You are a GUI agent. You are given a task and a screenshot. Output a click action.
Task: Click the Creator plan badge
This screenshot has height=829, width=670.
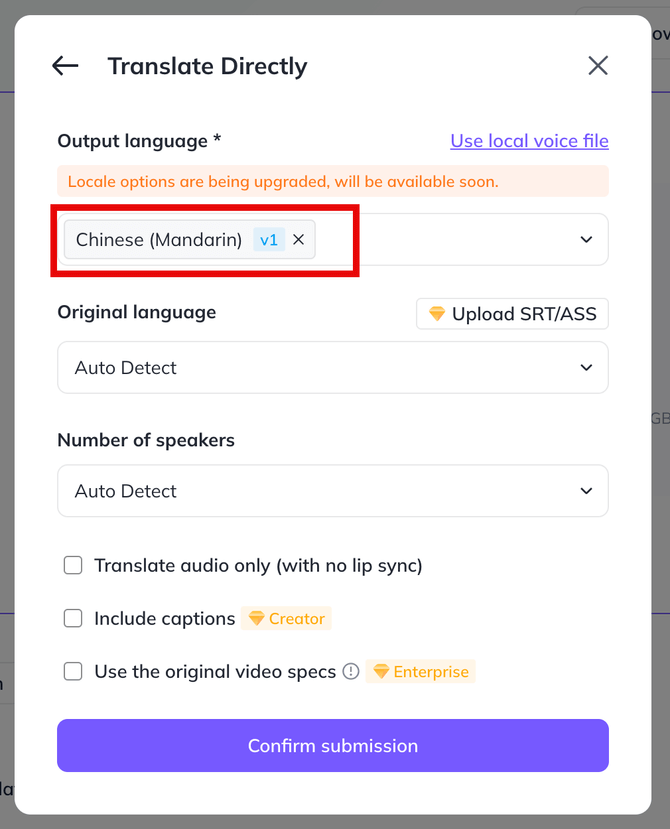(286, 618)
